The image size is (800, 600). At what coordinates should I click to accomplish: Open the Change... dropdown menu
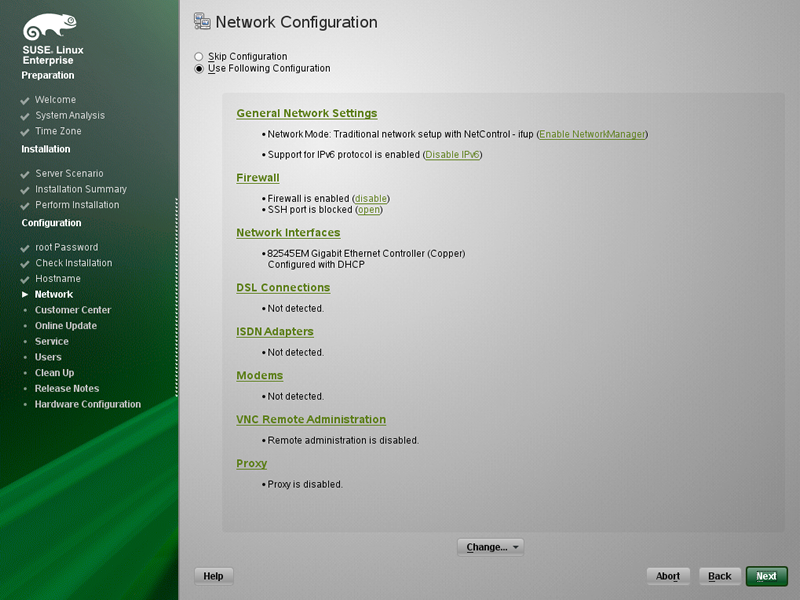point(490,547)
